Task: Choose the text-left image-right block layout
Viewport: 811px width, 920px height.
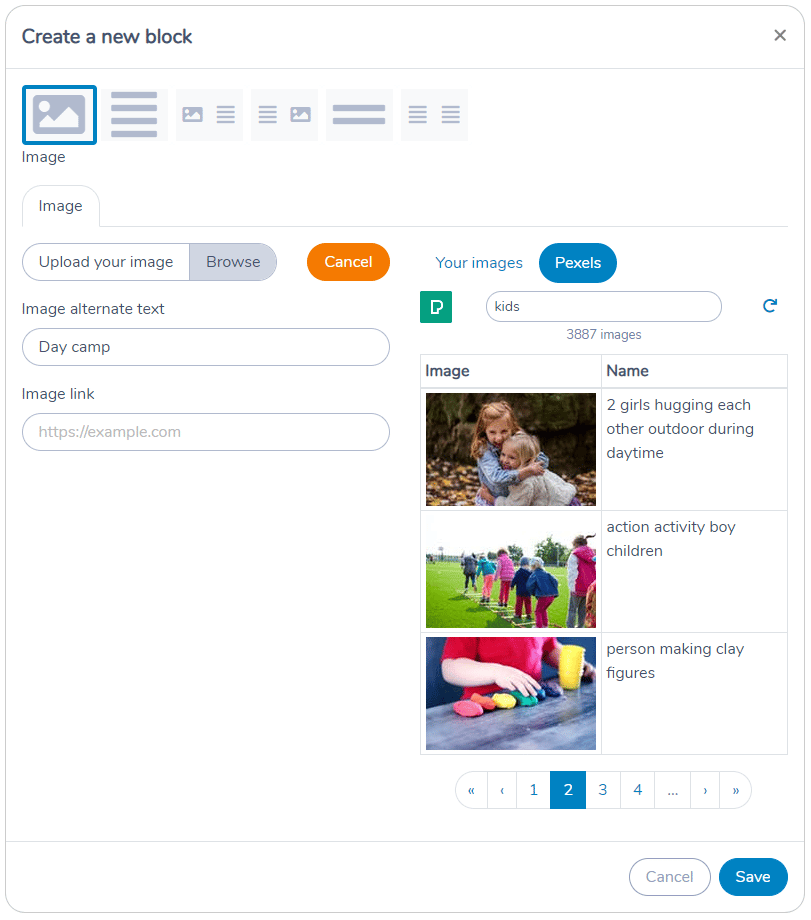Action: pos(285,114)
